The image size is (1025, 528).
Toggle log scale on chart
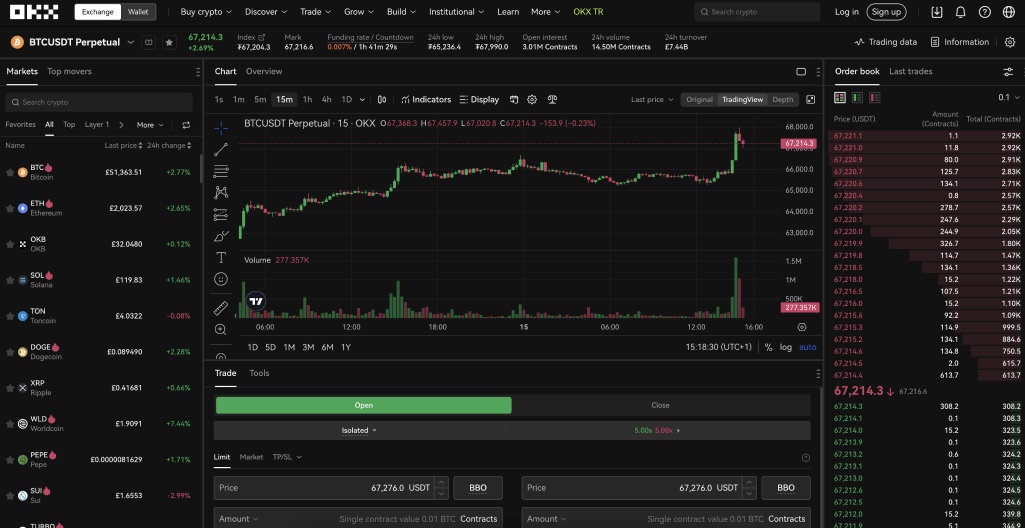(x=785, y=347)
